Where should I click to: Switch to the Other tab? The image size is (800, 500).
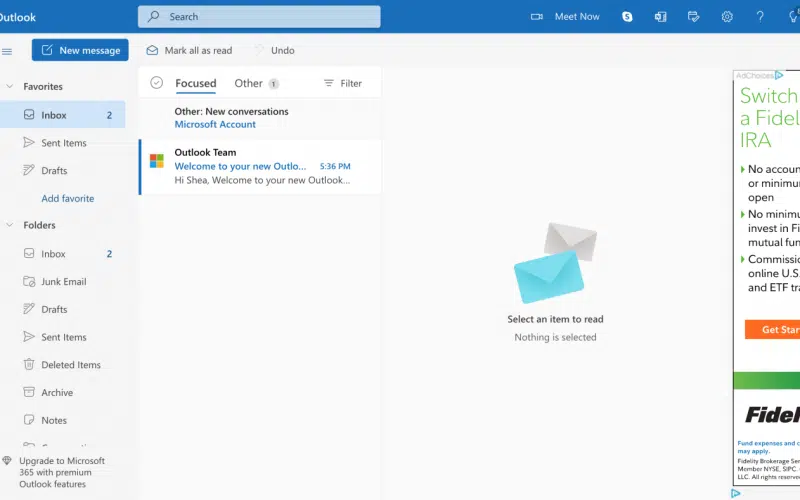coord(248,83)
